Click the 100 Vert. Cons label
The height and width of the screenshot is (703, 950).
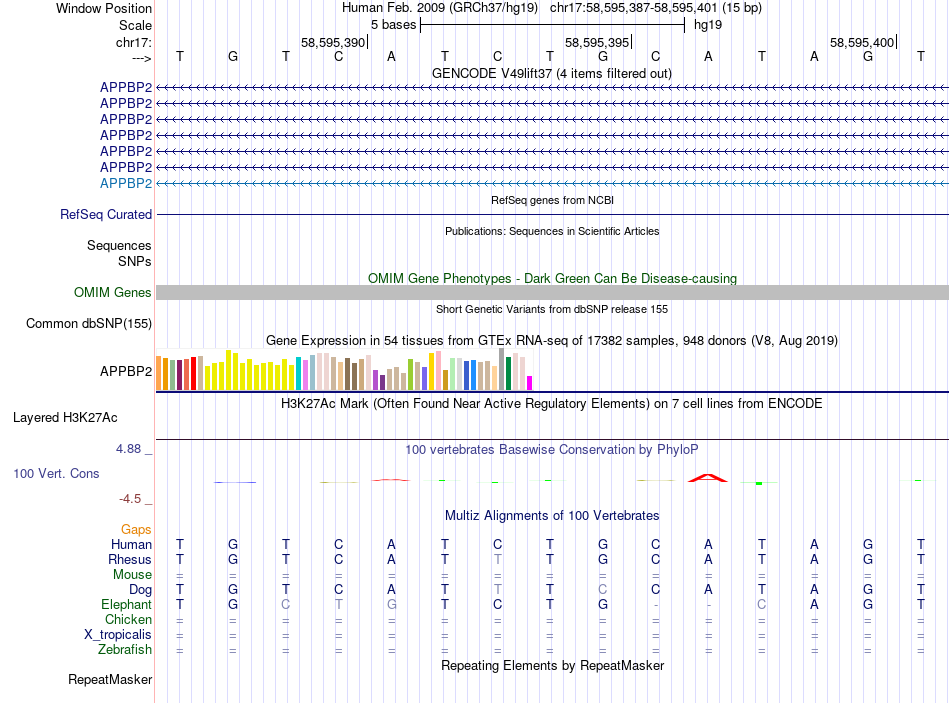[56, 473]
